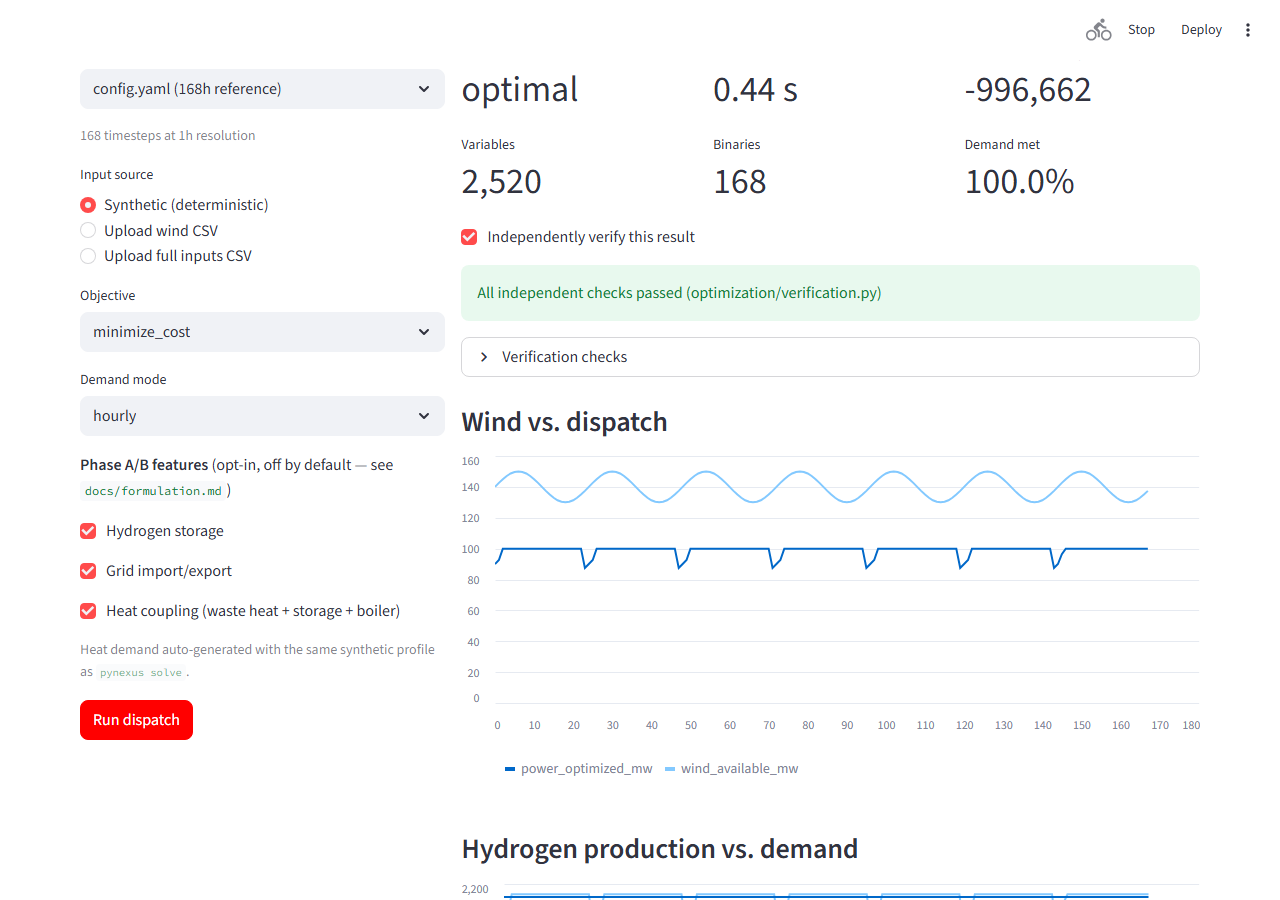Screen dimensions: 1280x900
Task: Open the config.yaml scenario dropdown
Action: (x=262, y=89)
